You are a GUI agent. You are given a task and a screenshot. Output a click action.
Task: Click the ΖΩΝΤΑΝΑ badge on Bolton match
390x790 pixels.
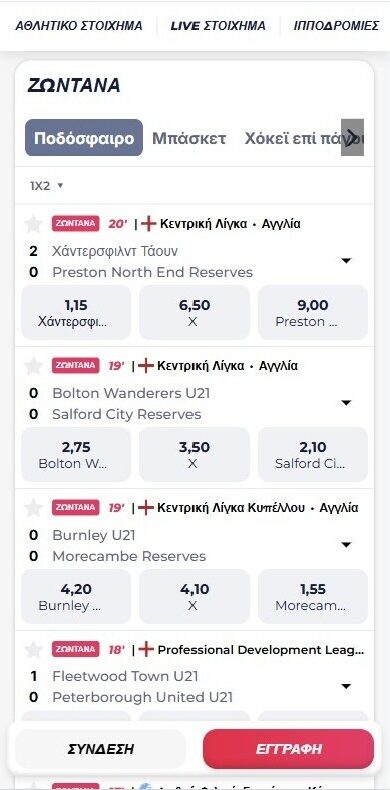pos(75,366)
